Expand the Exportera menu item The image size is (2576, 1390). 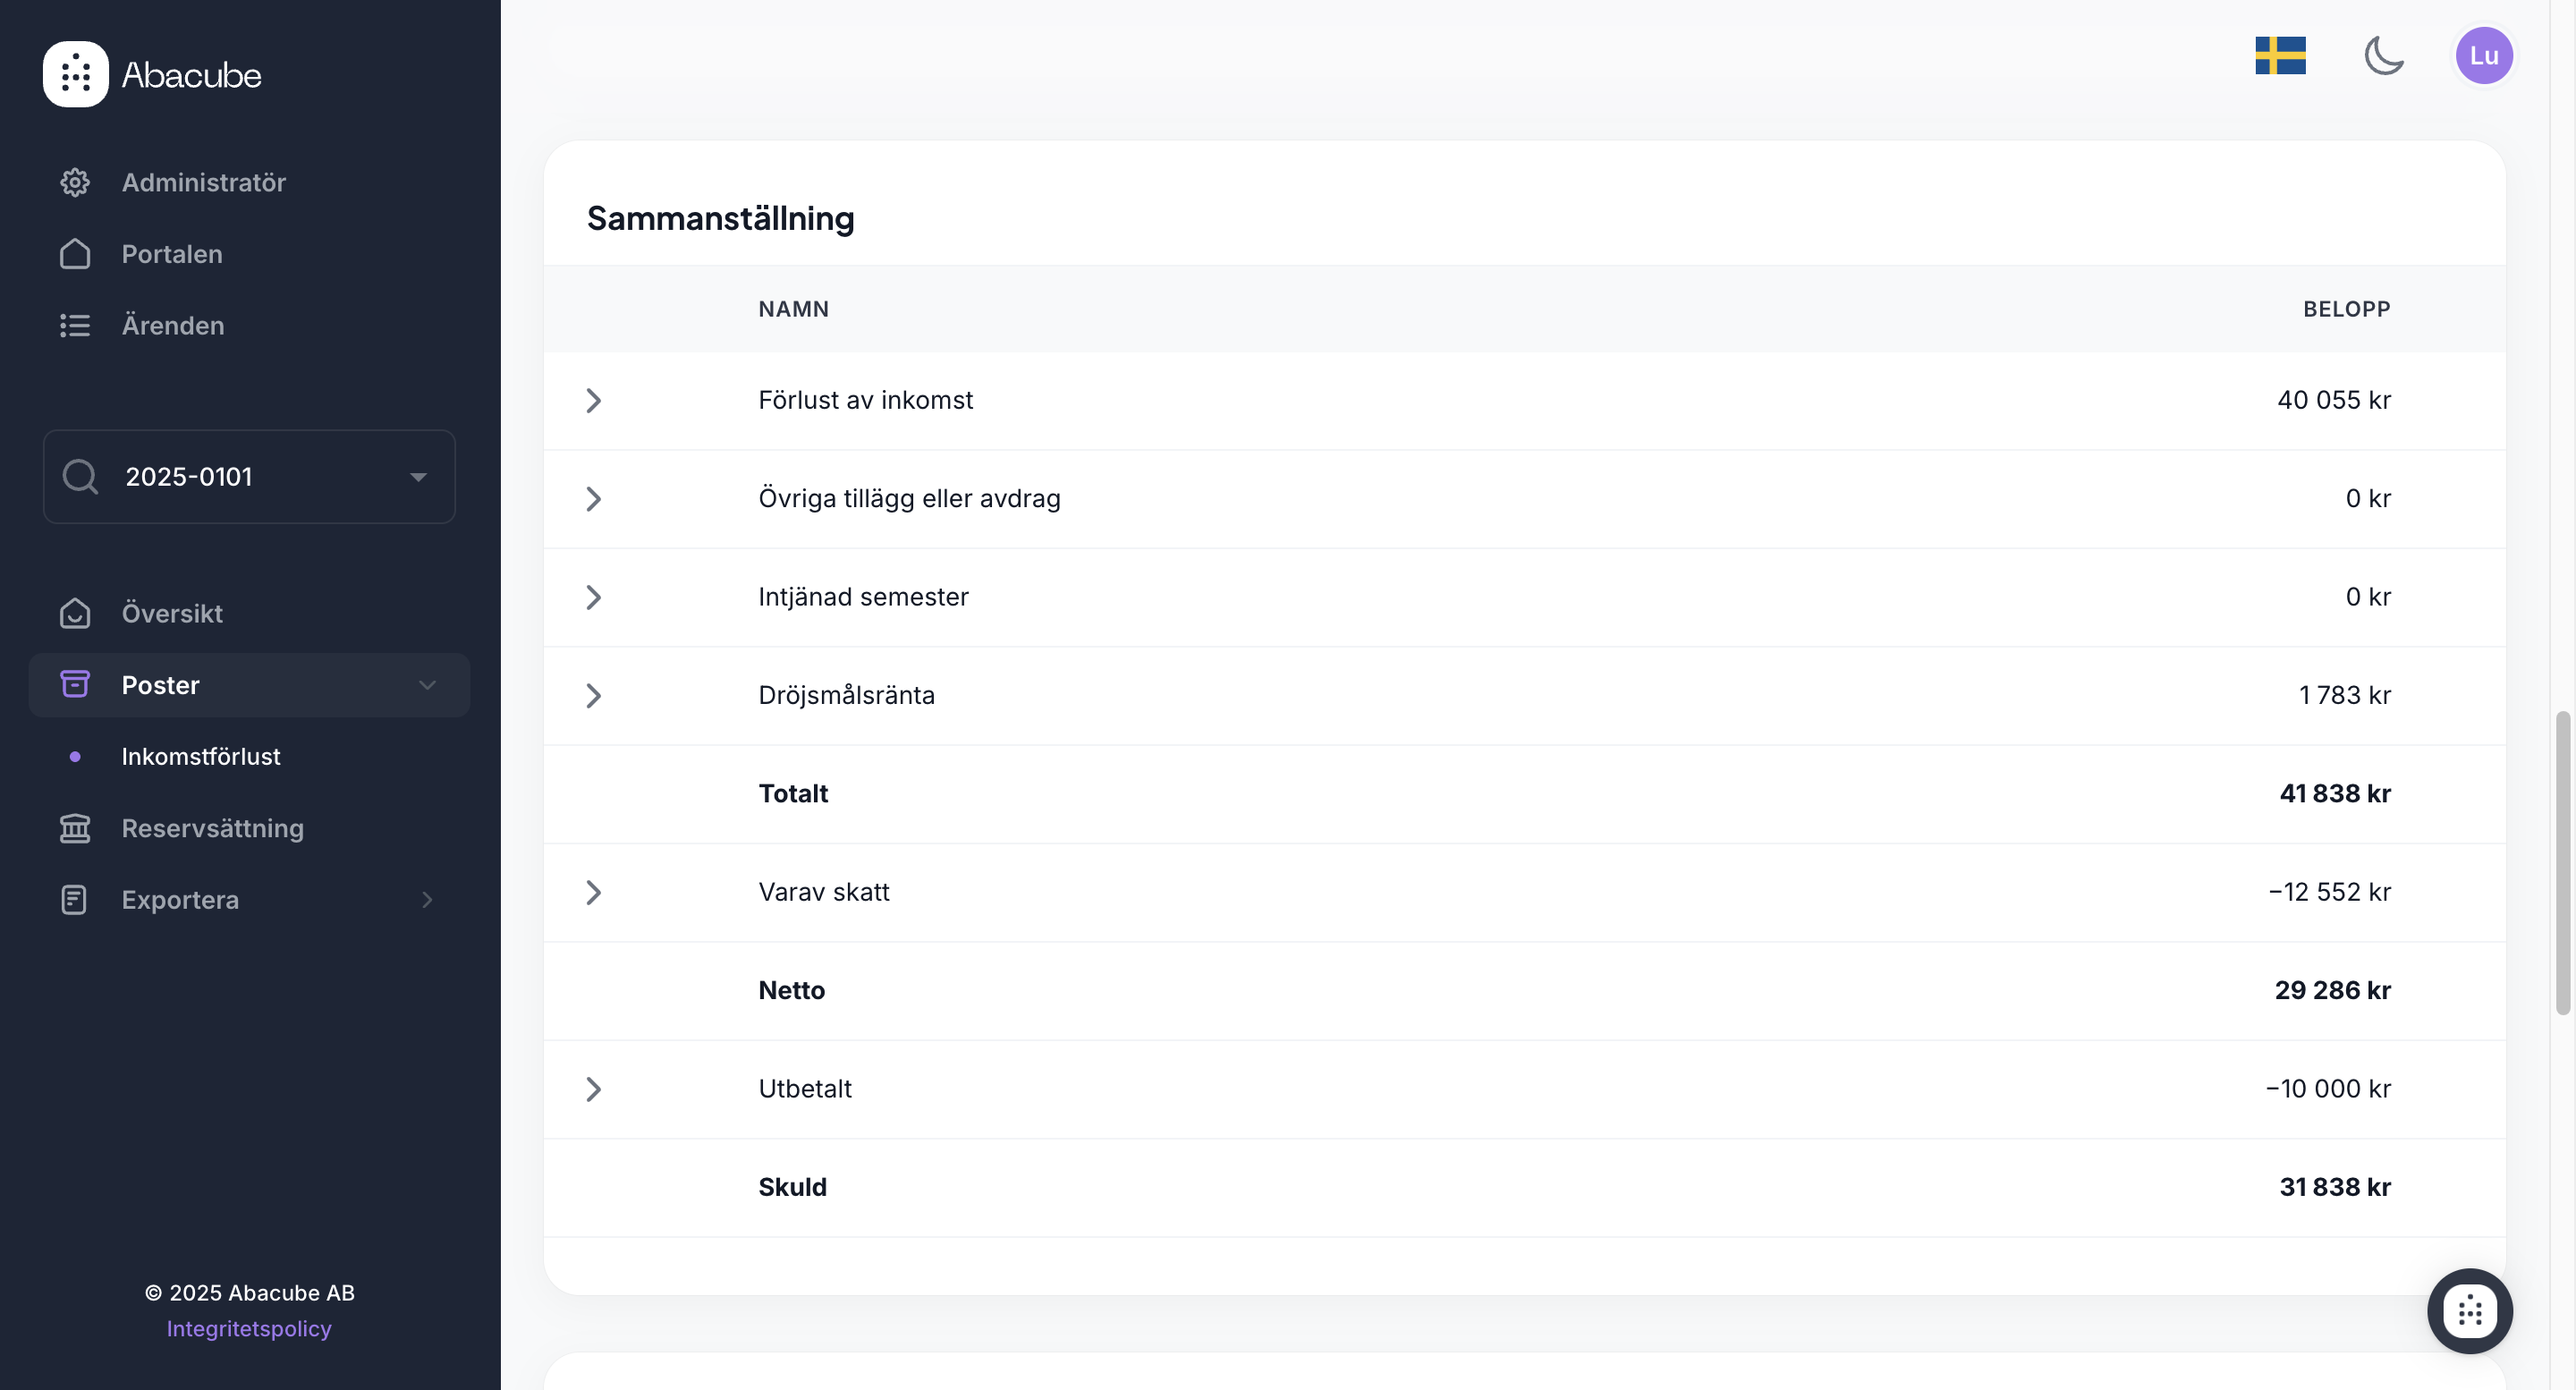(x=427, y=900)
